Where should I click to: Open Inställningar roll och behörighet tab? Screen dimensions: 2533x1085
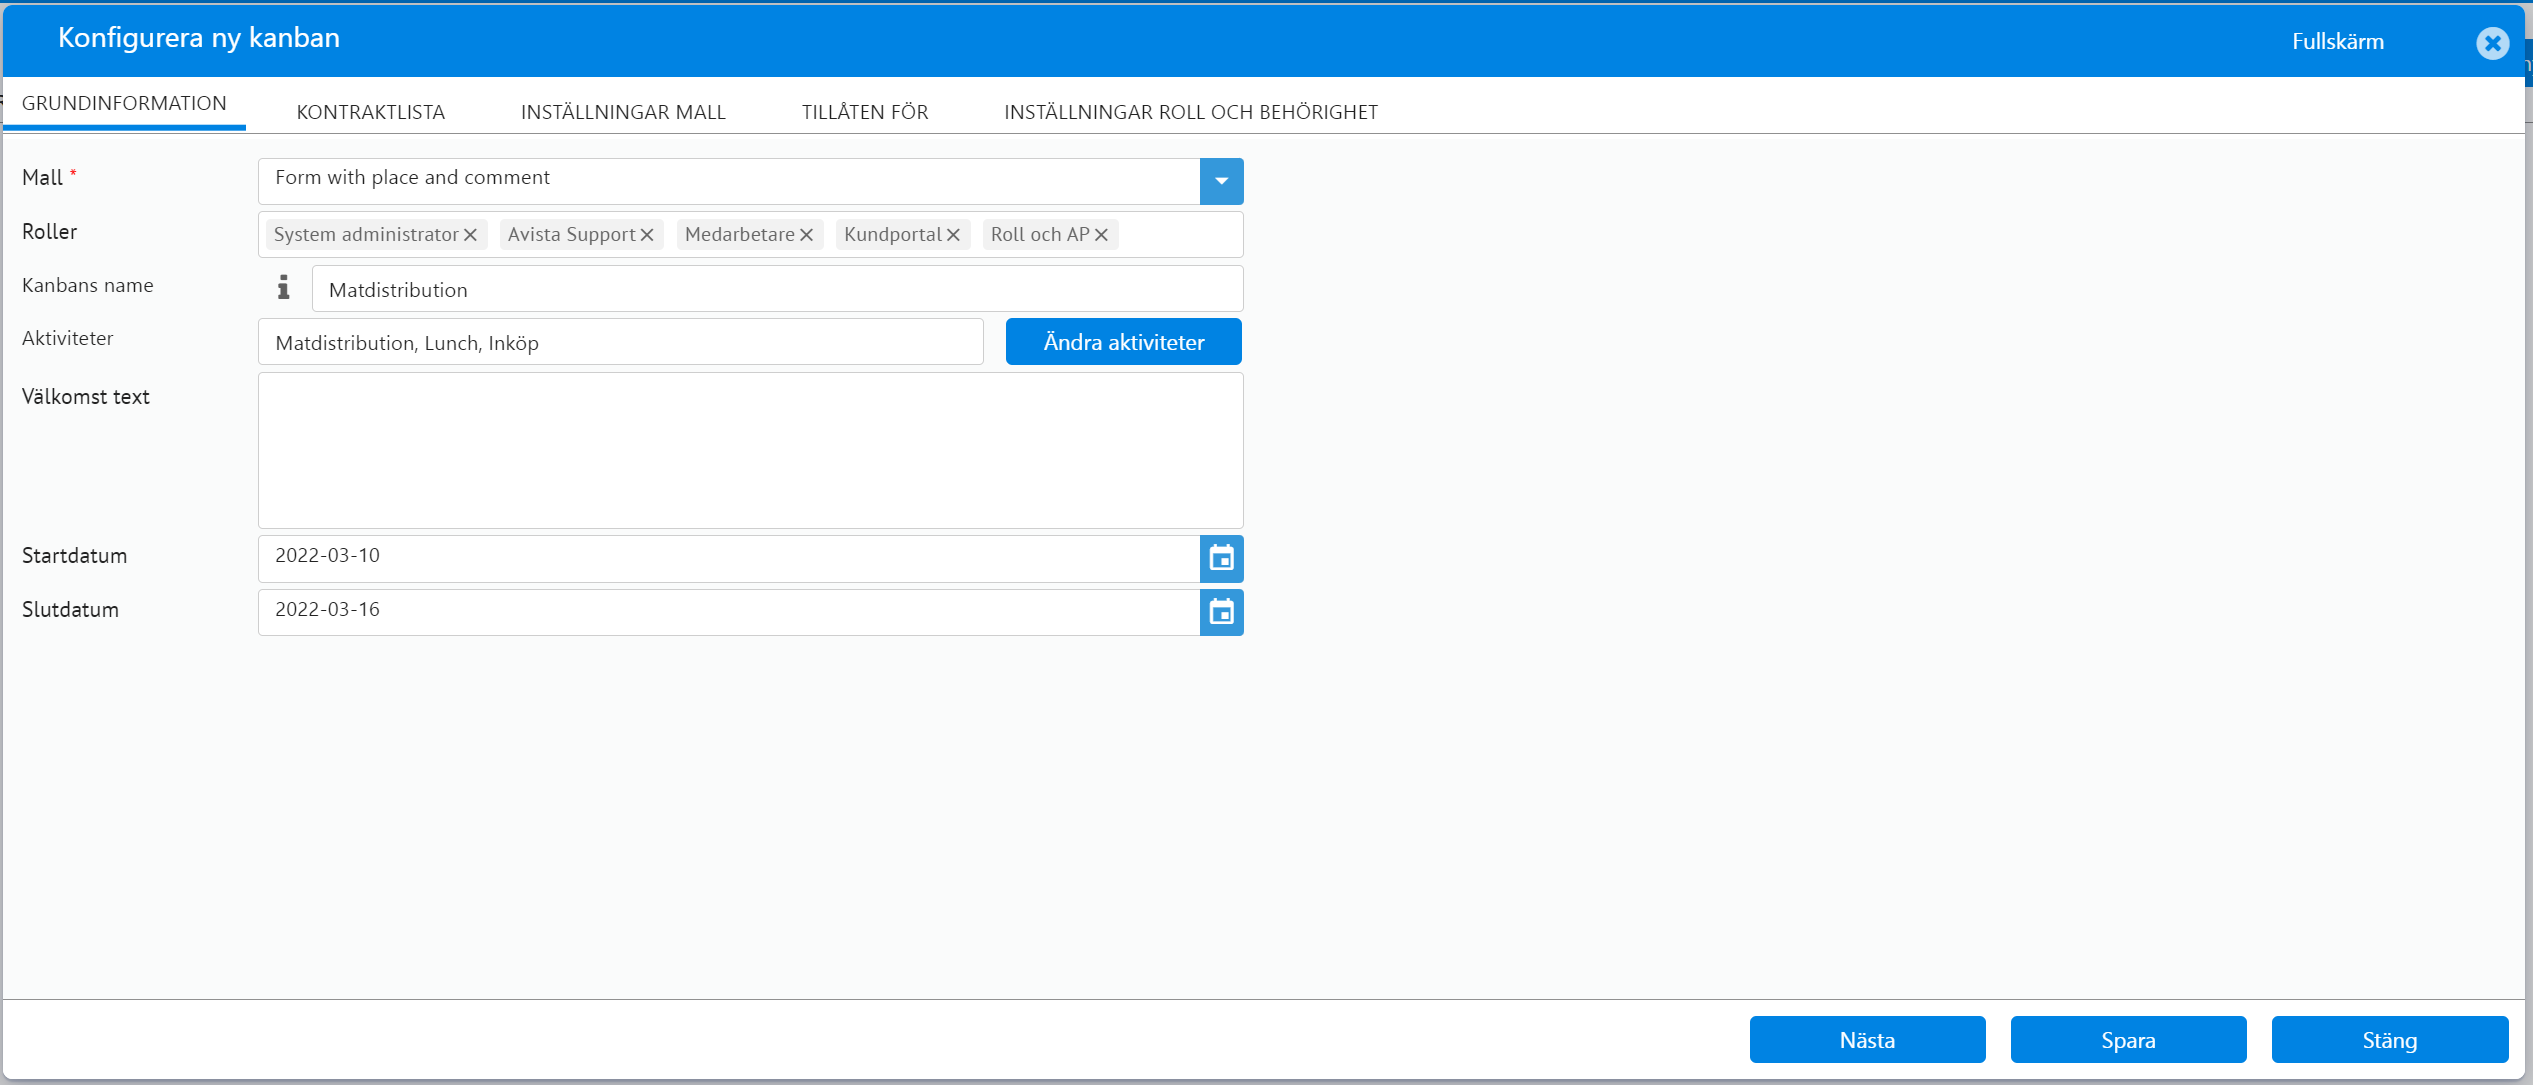tap(1191, 112)
